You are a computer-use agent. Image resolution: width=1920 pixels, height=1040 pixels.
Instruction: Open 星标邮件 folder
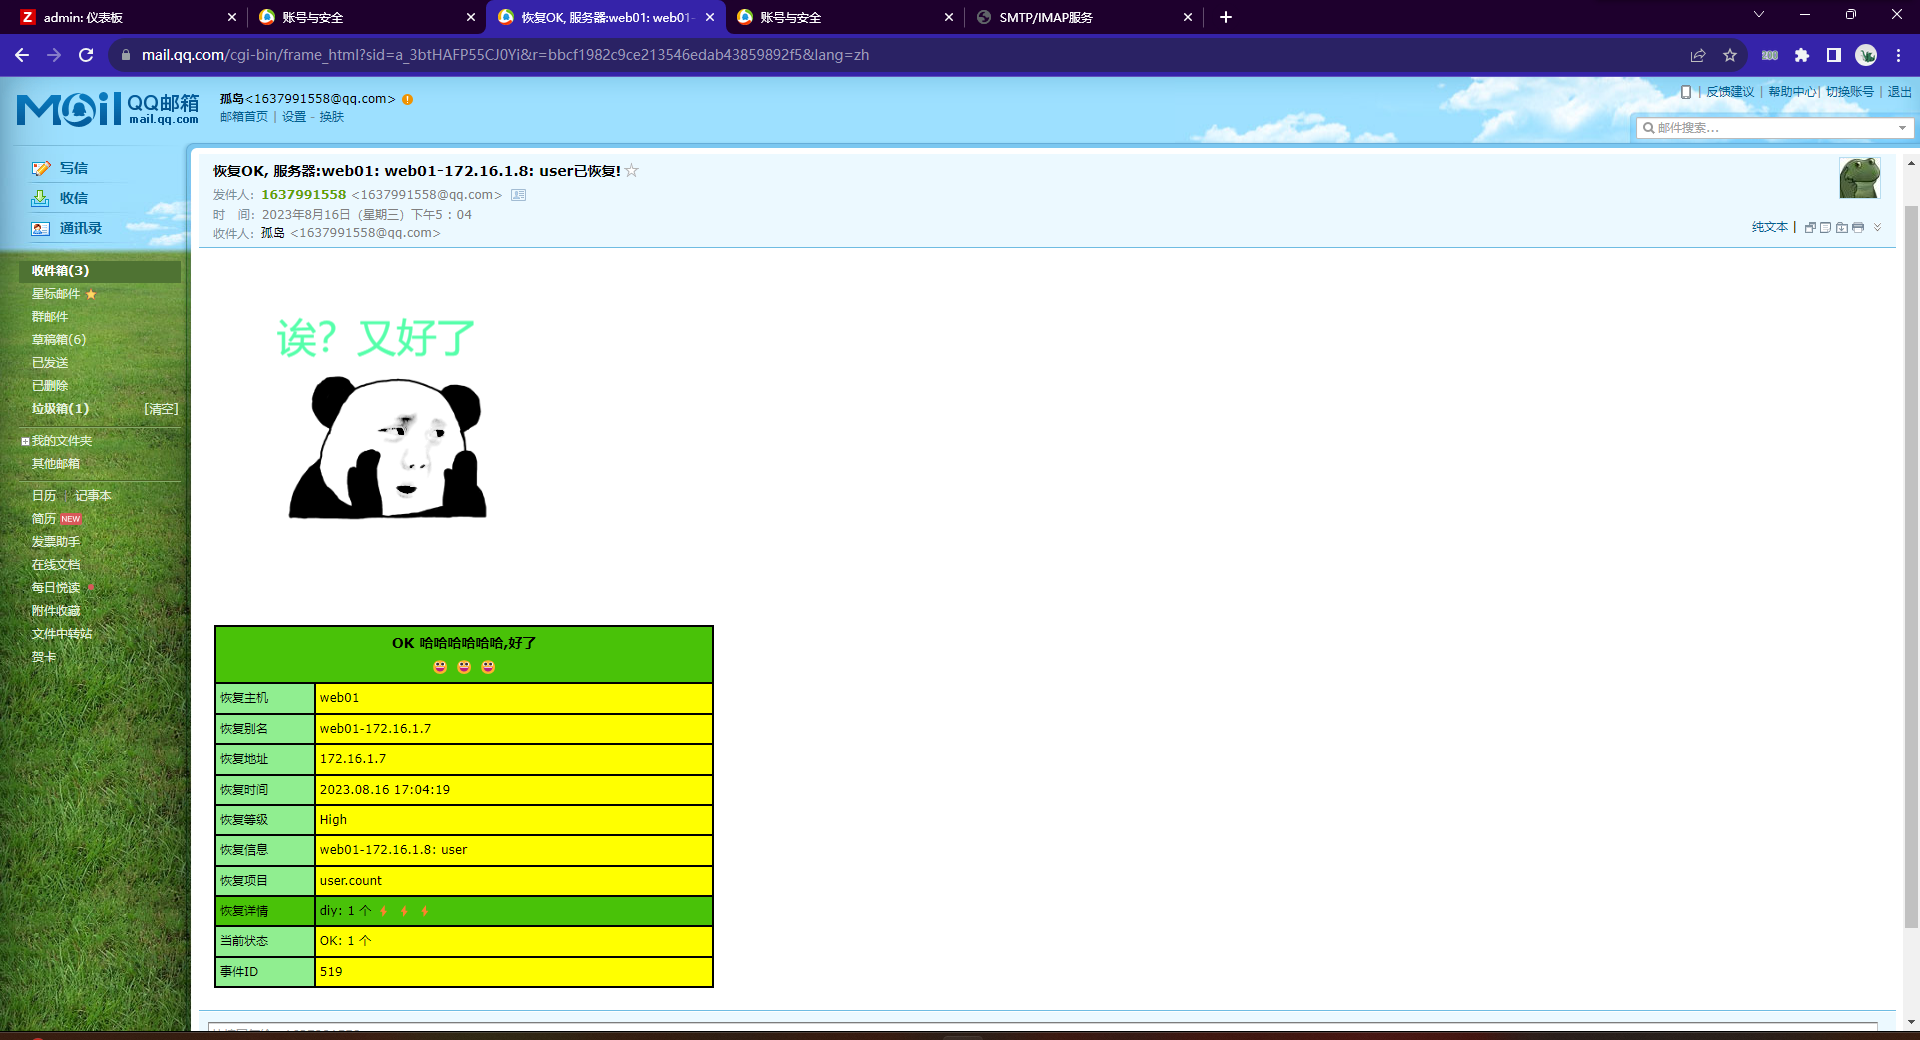pyautogui.click(x=56, y=294)
